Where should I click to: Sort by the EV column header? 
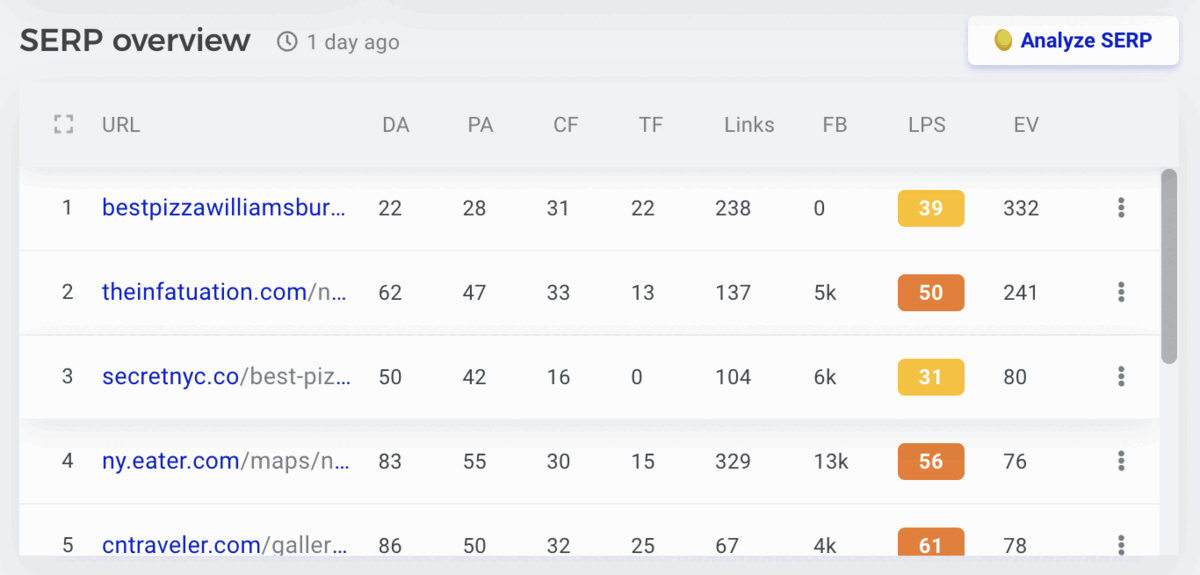pos(1026,125)
